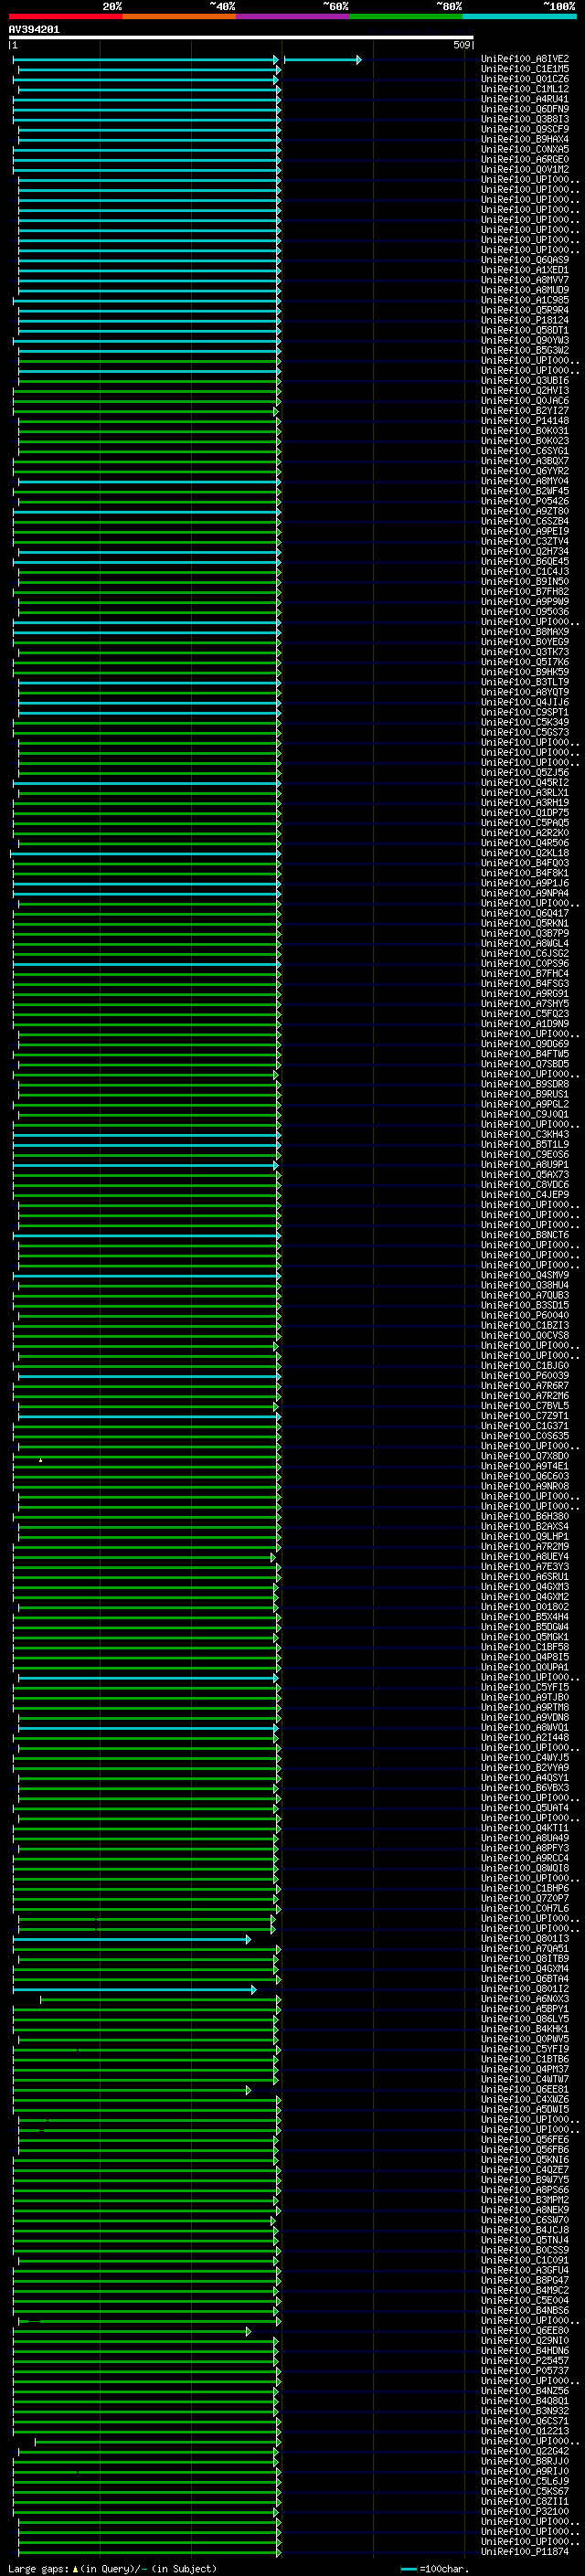Image resolution: width=585 pixels, height=2576 pixels.
Task: Open hit UniRef100_C1E1M5
Action: pos(525,69)
